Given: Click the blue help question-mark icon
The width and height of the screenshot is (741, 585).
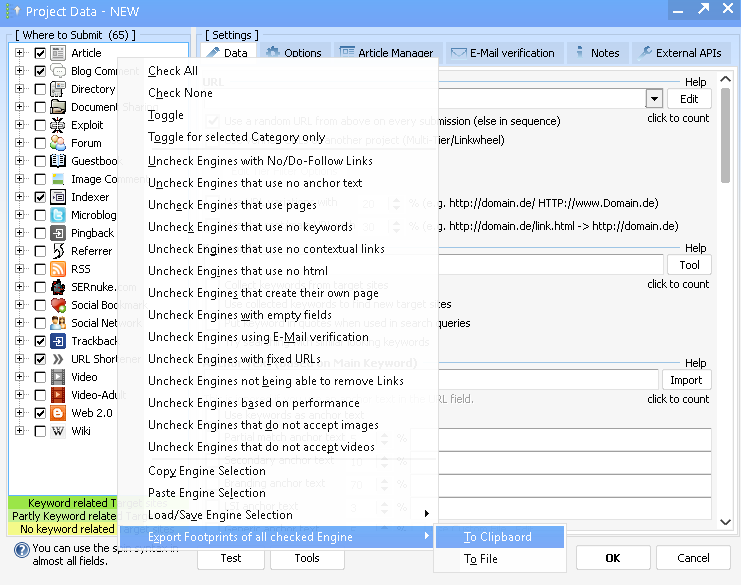Looking at the screenshot, I should (x=21, y=550).
